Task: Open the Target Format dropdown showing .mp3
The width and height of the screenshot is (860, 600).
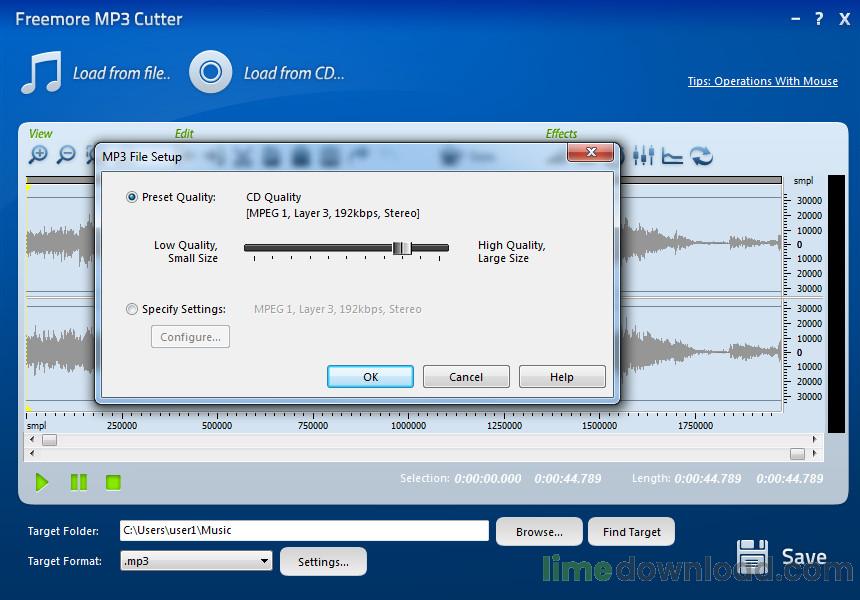Action: pos(264,561)
